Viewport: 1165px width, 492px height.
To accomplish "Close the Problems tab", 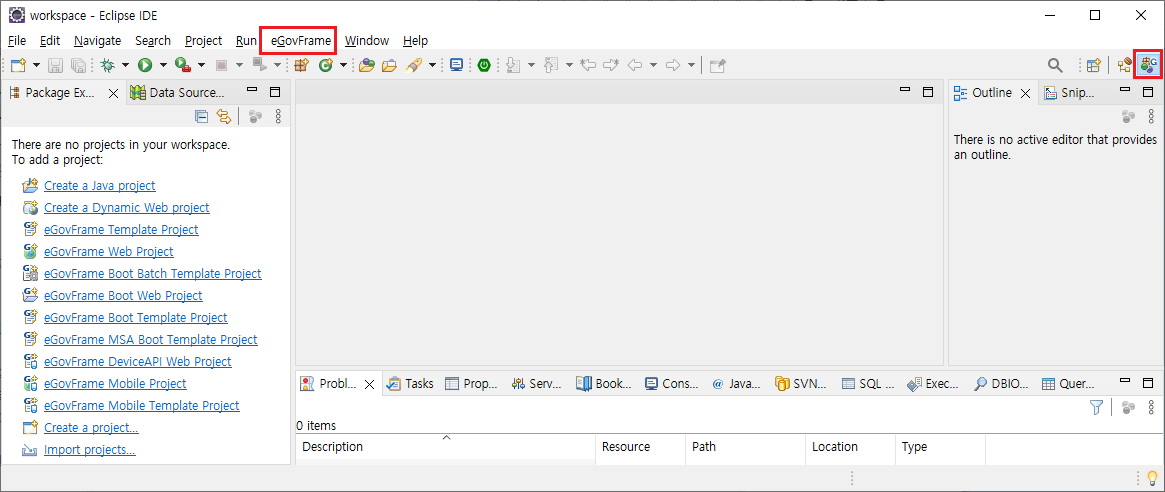I will pyautogui.click(x=369, y=384).
